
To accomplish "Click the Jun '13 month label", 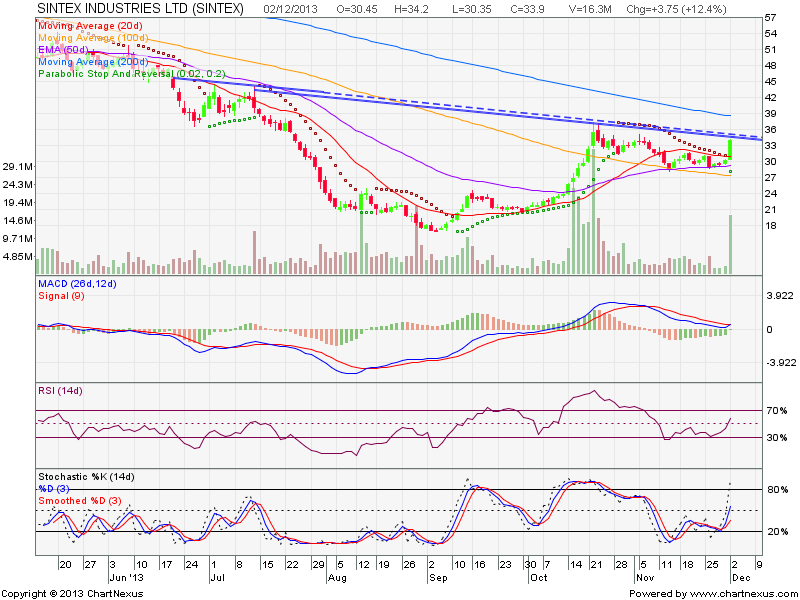I will [127, 578].
